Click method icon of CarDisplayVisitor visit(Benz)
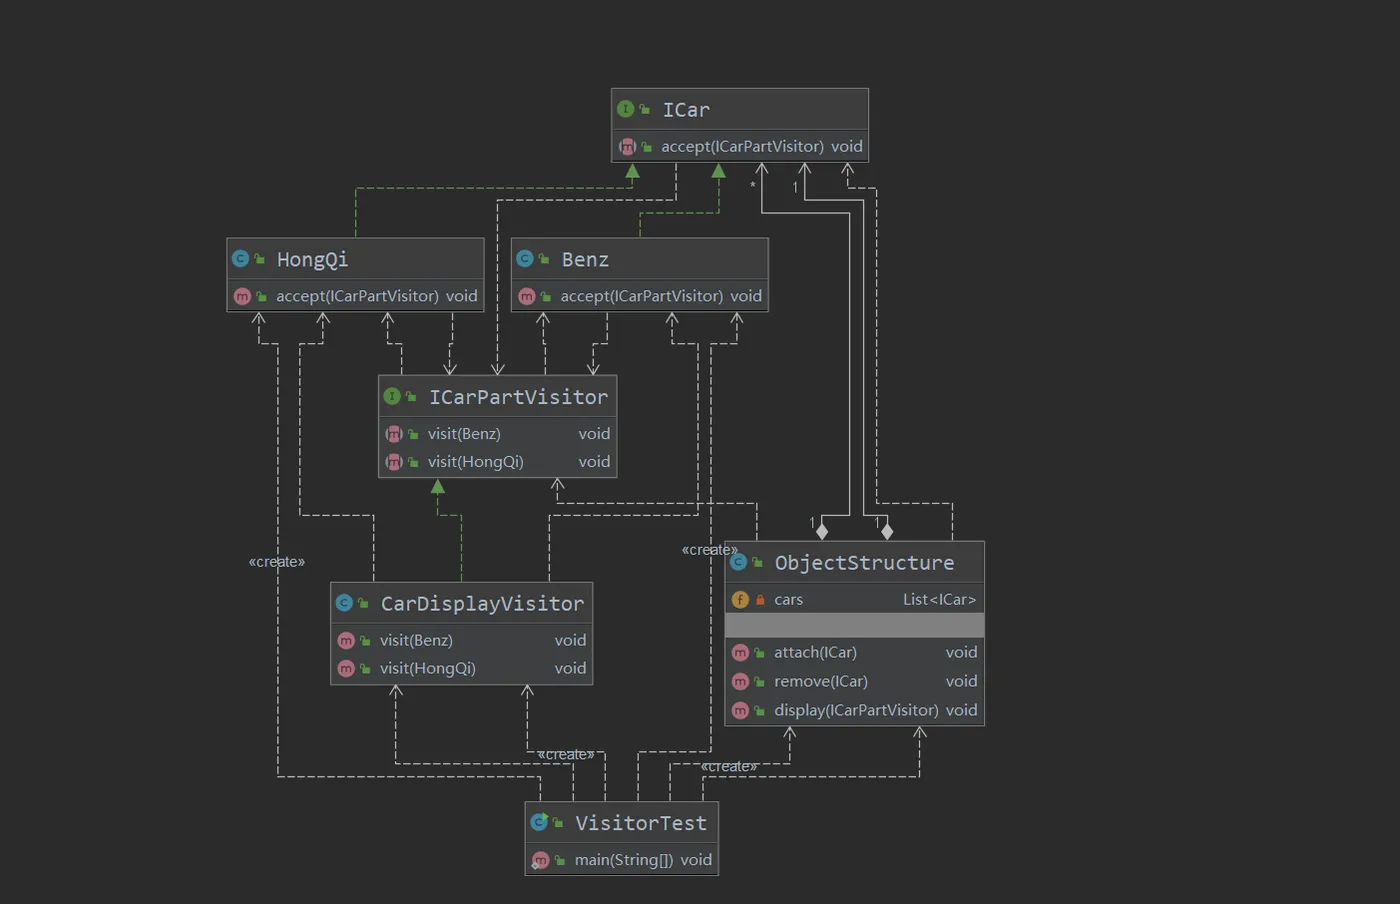 click(x=346, y=640)
